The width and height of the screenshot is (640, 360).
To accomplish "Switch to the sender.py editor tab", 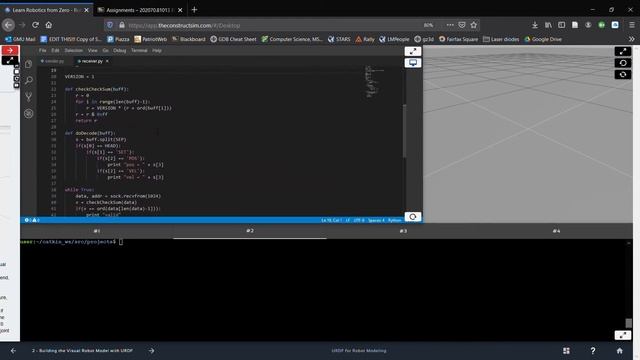I will [x=53, y=61].
